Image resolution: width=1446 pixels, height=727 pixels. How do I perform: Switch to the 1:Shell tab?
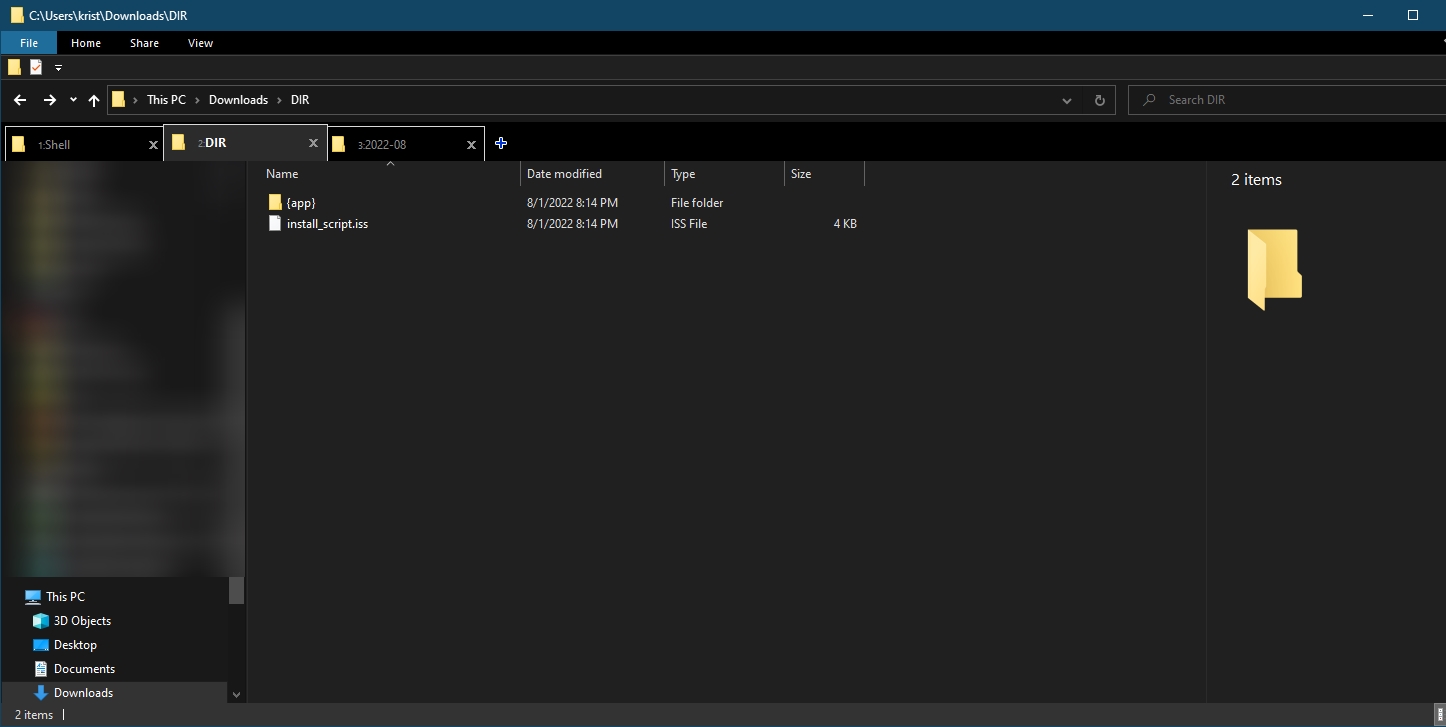click(x=84, y=144)
